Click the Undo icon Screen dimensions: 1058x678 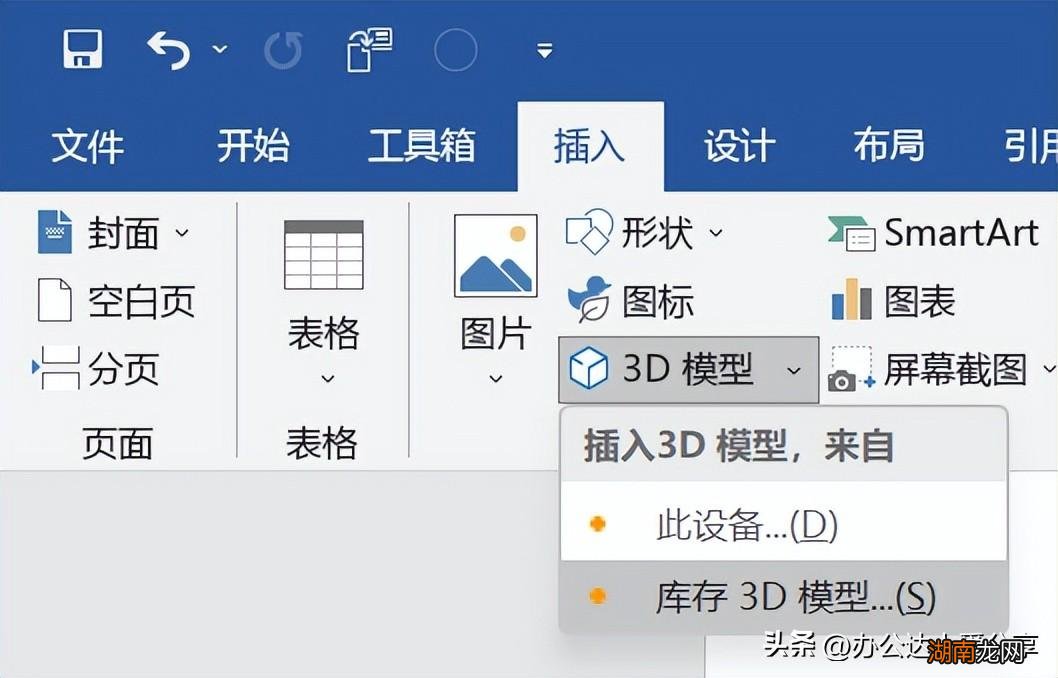(166, 49)
